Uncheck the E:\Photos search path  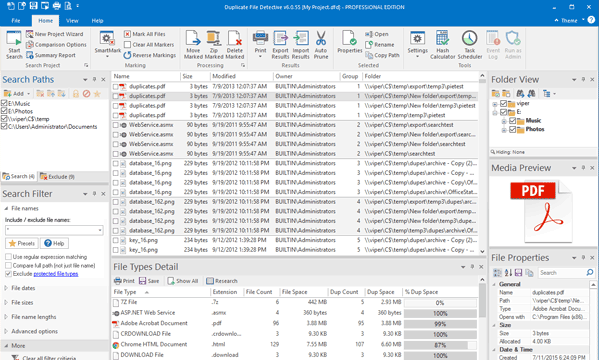(x=4, y=111)
